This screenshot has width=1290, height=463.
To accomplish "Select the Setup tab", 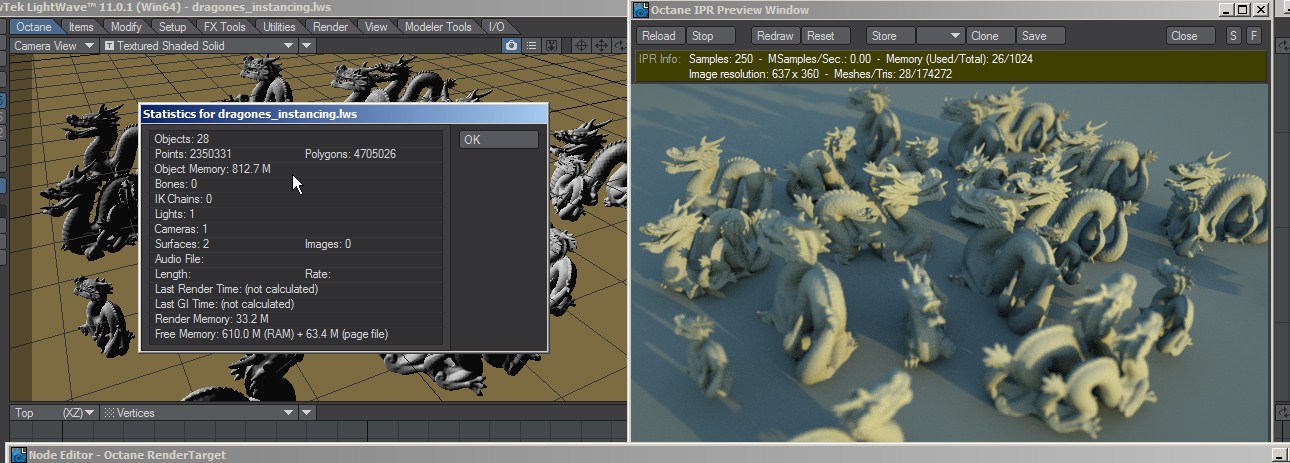I will click(x=172, y=27).
